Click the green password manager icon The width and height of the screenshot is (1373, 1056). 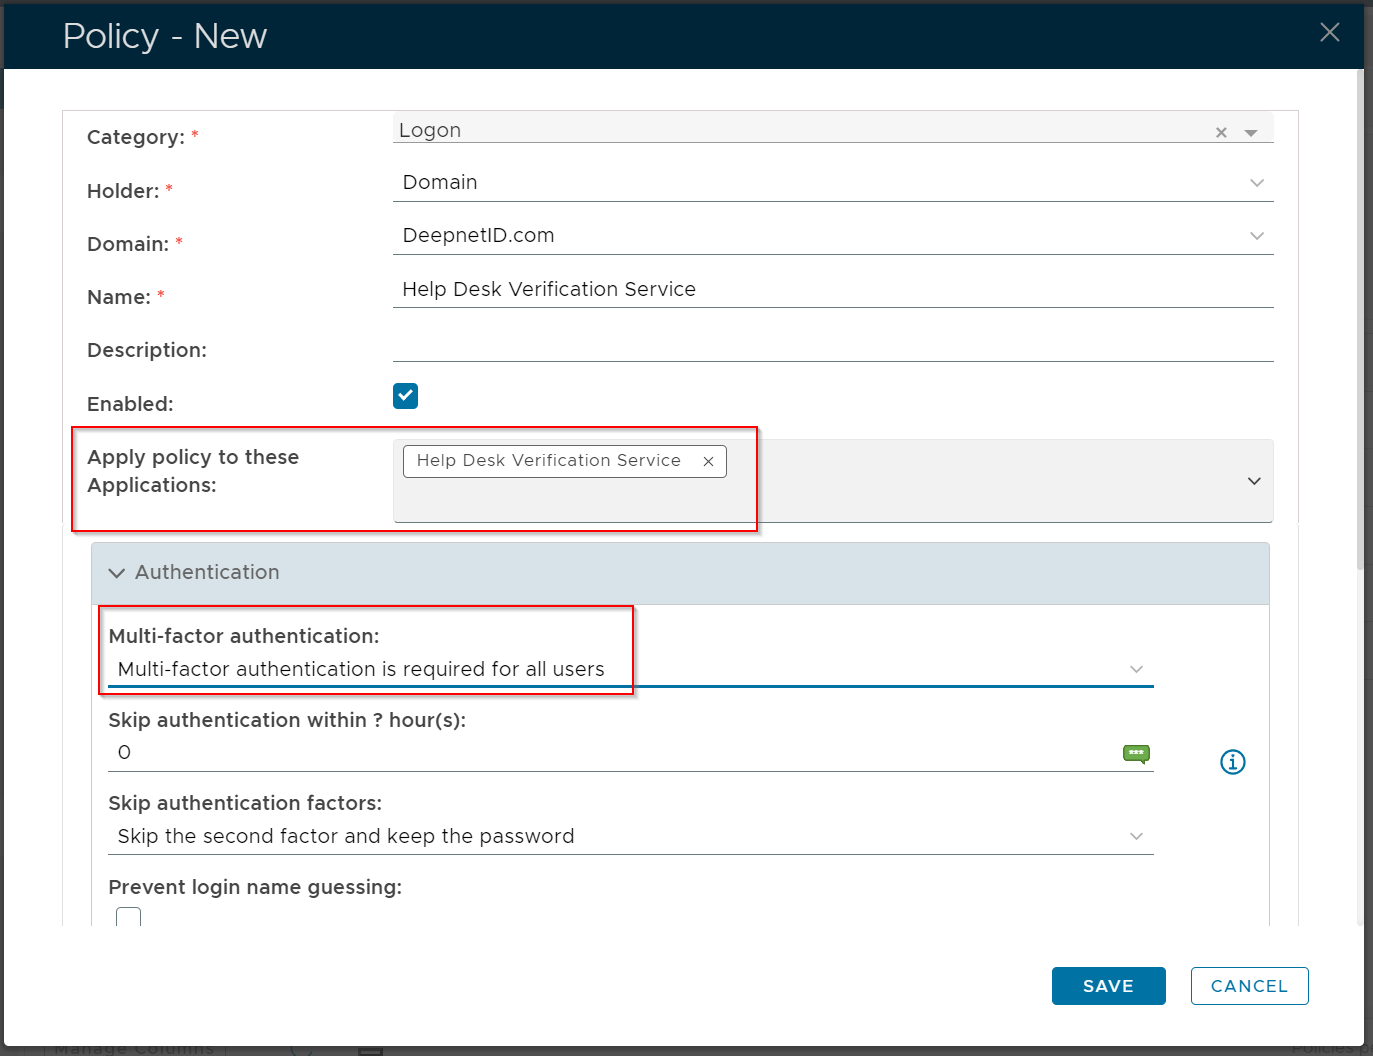coord(1136,754)
